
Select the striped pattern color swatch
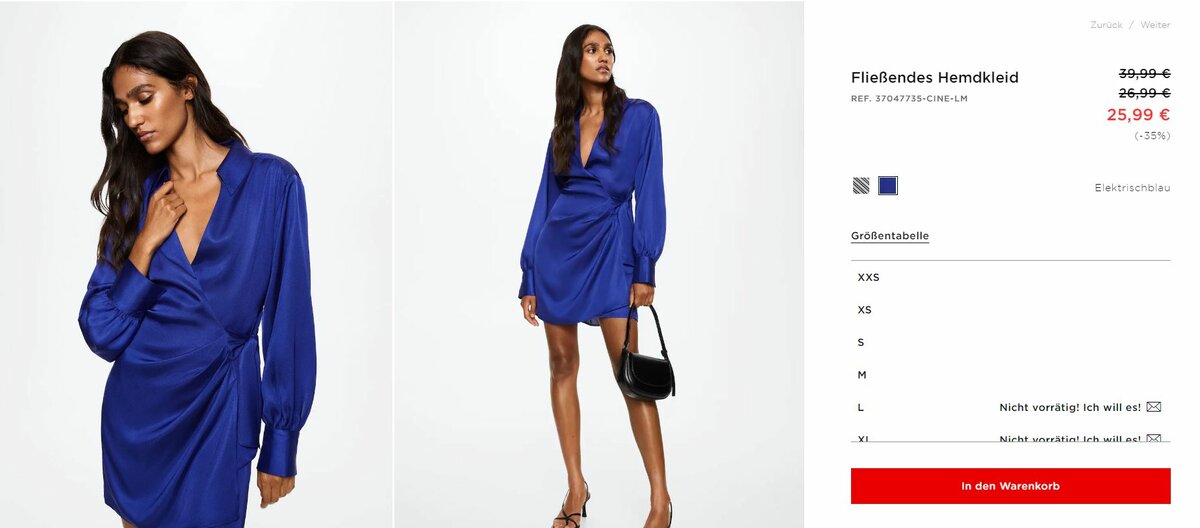click(861, 185)
